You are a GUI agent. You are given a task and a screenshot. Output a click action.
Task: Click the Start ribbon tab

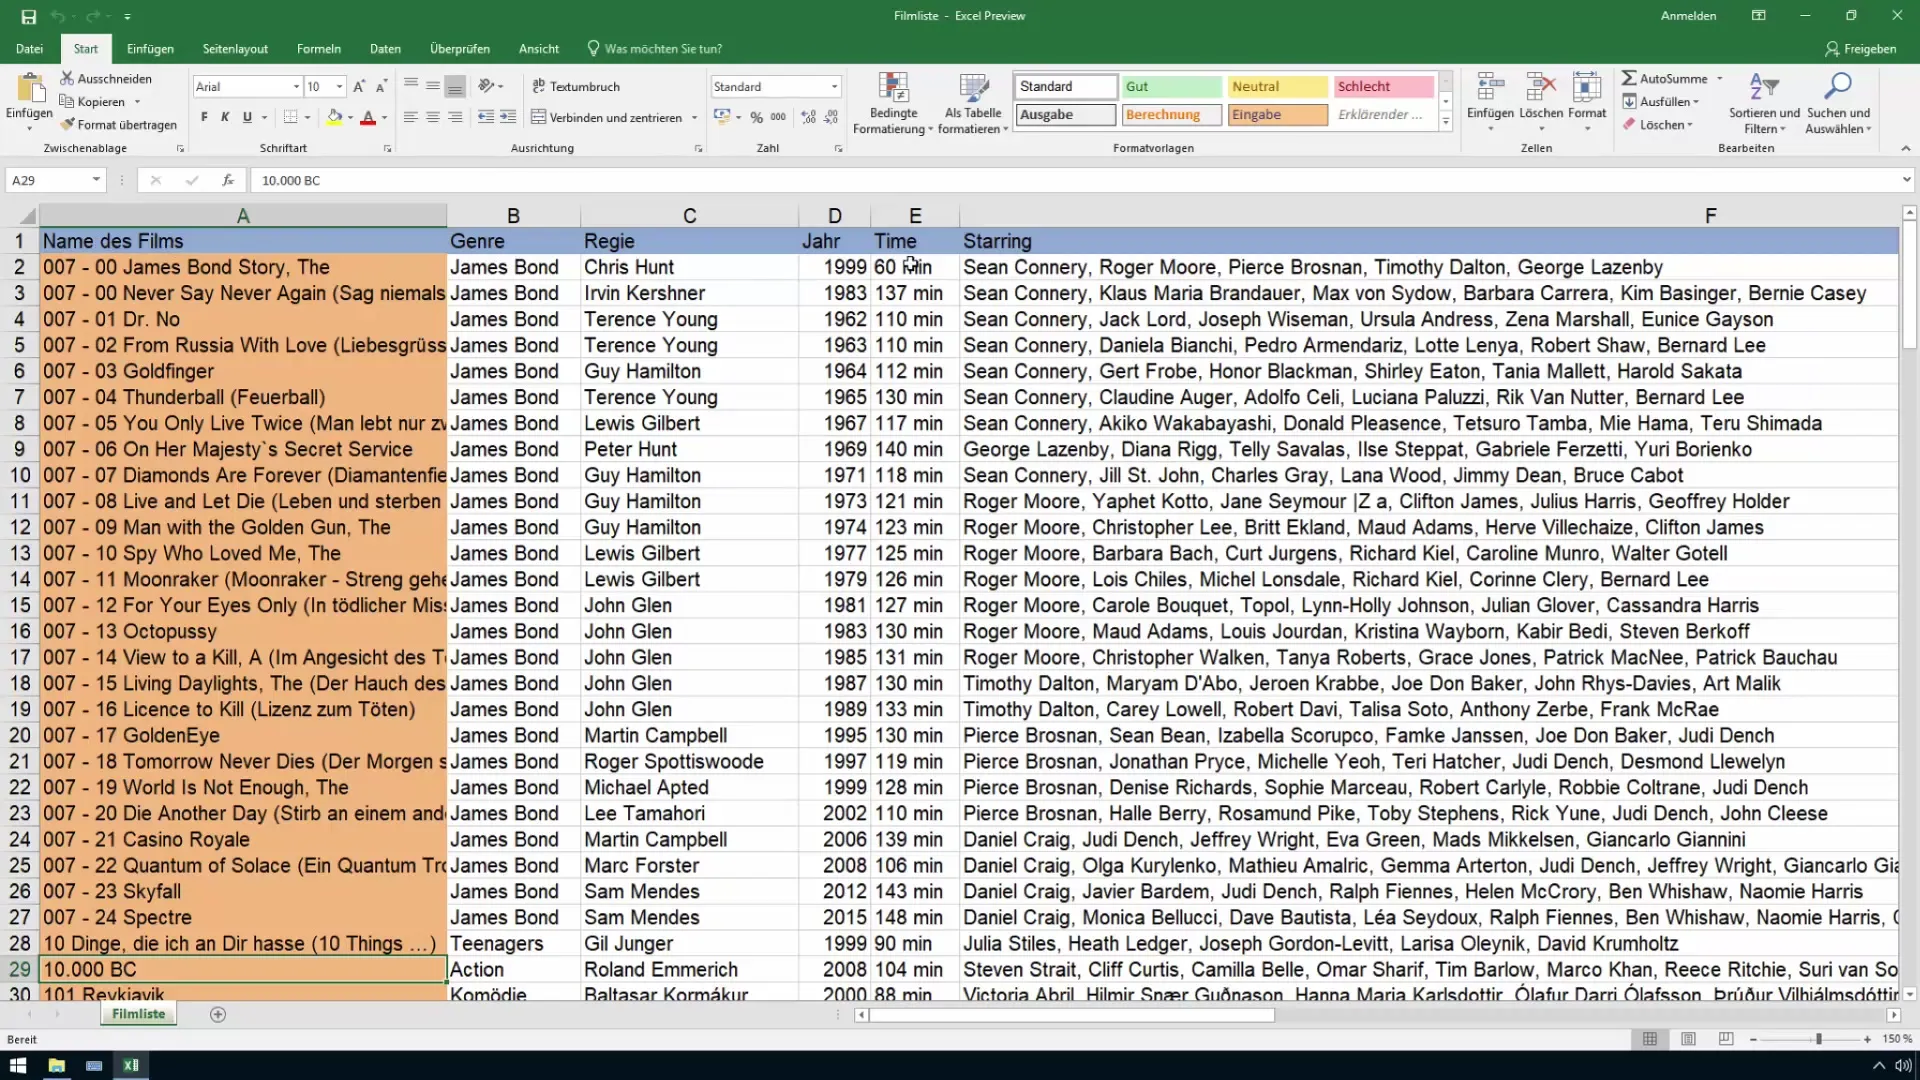[x=84, y=47]
